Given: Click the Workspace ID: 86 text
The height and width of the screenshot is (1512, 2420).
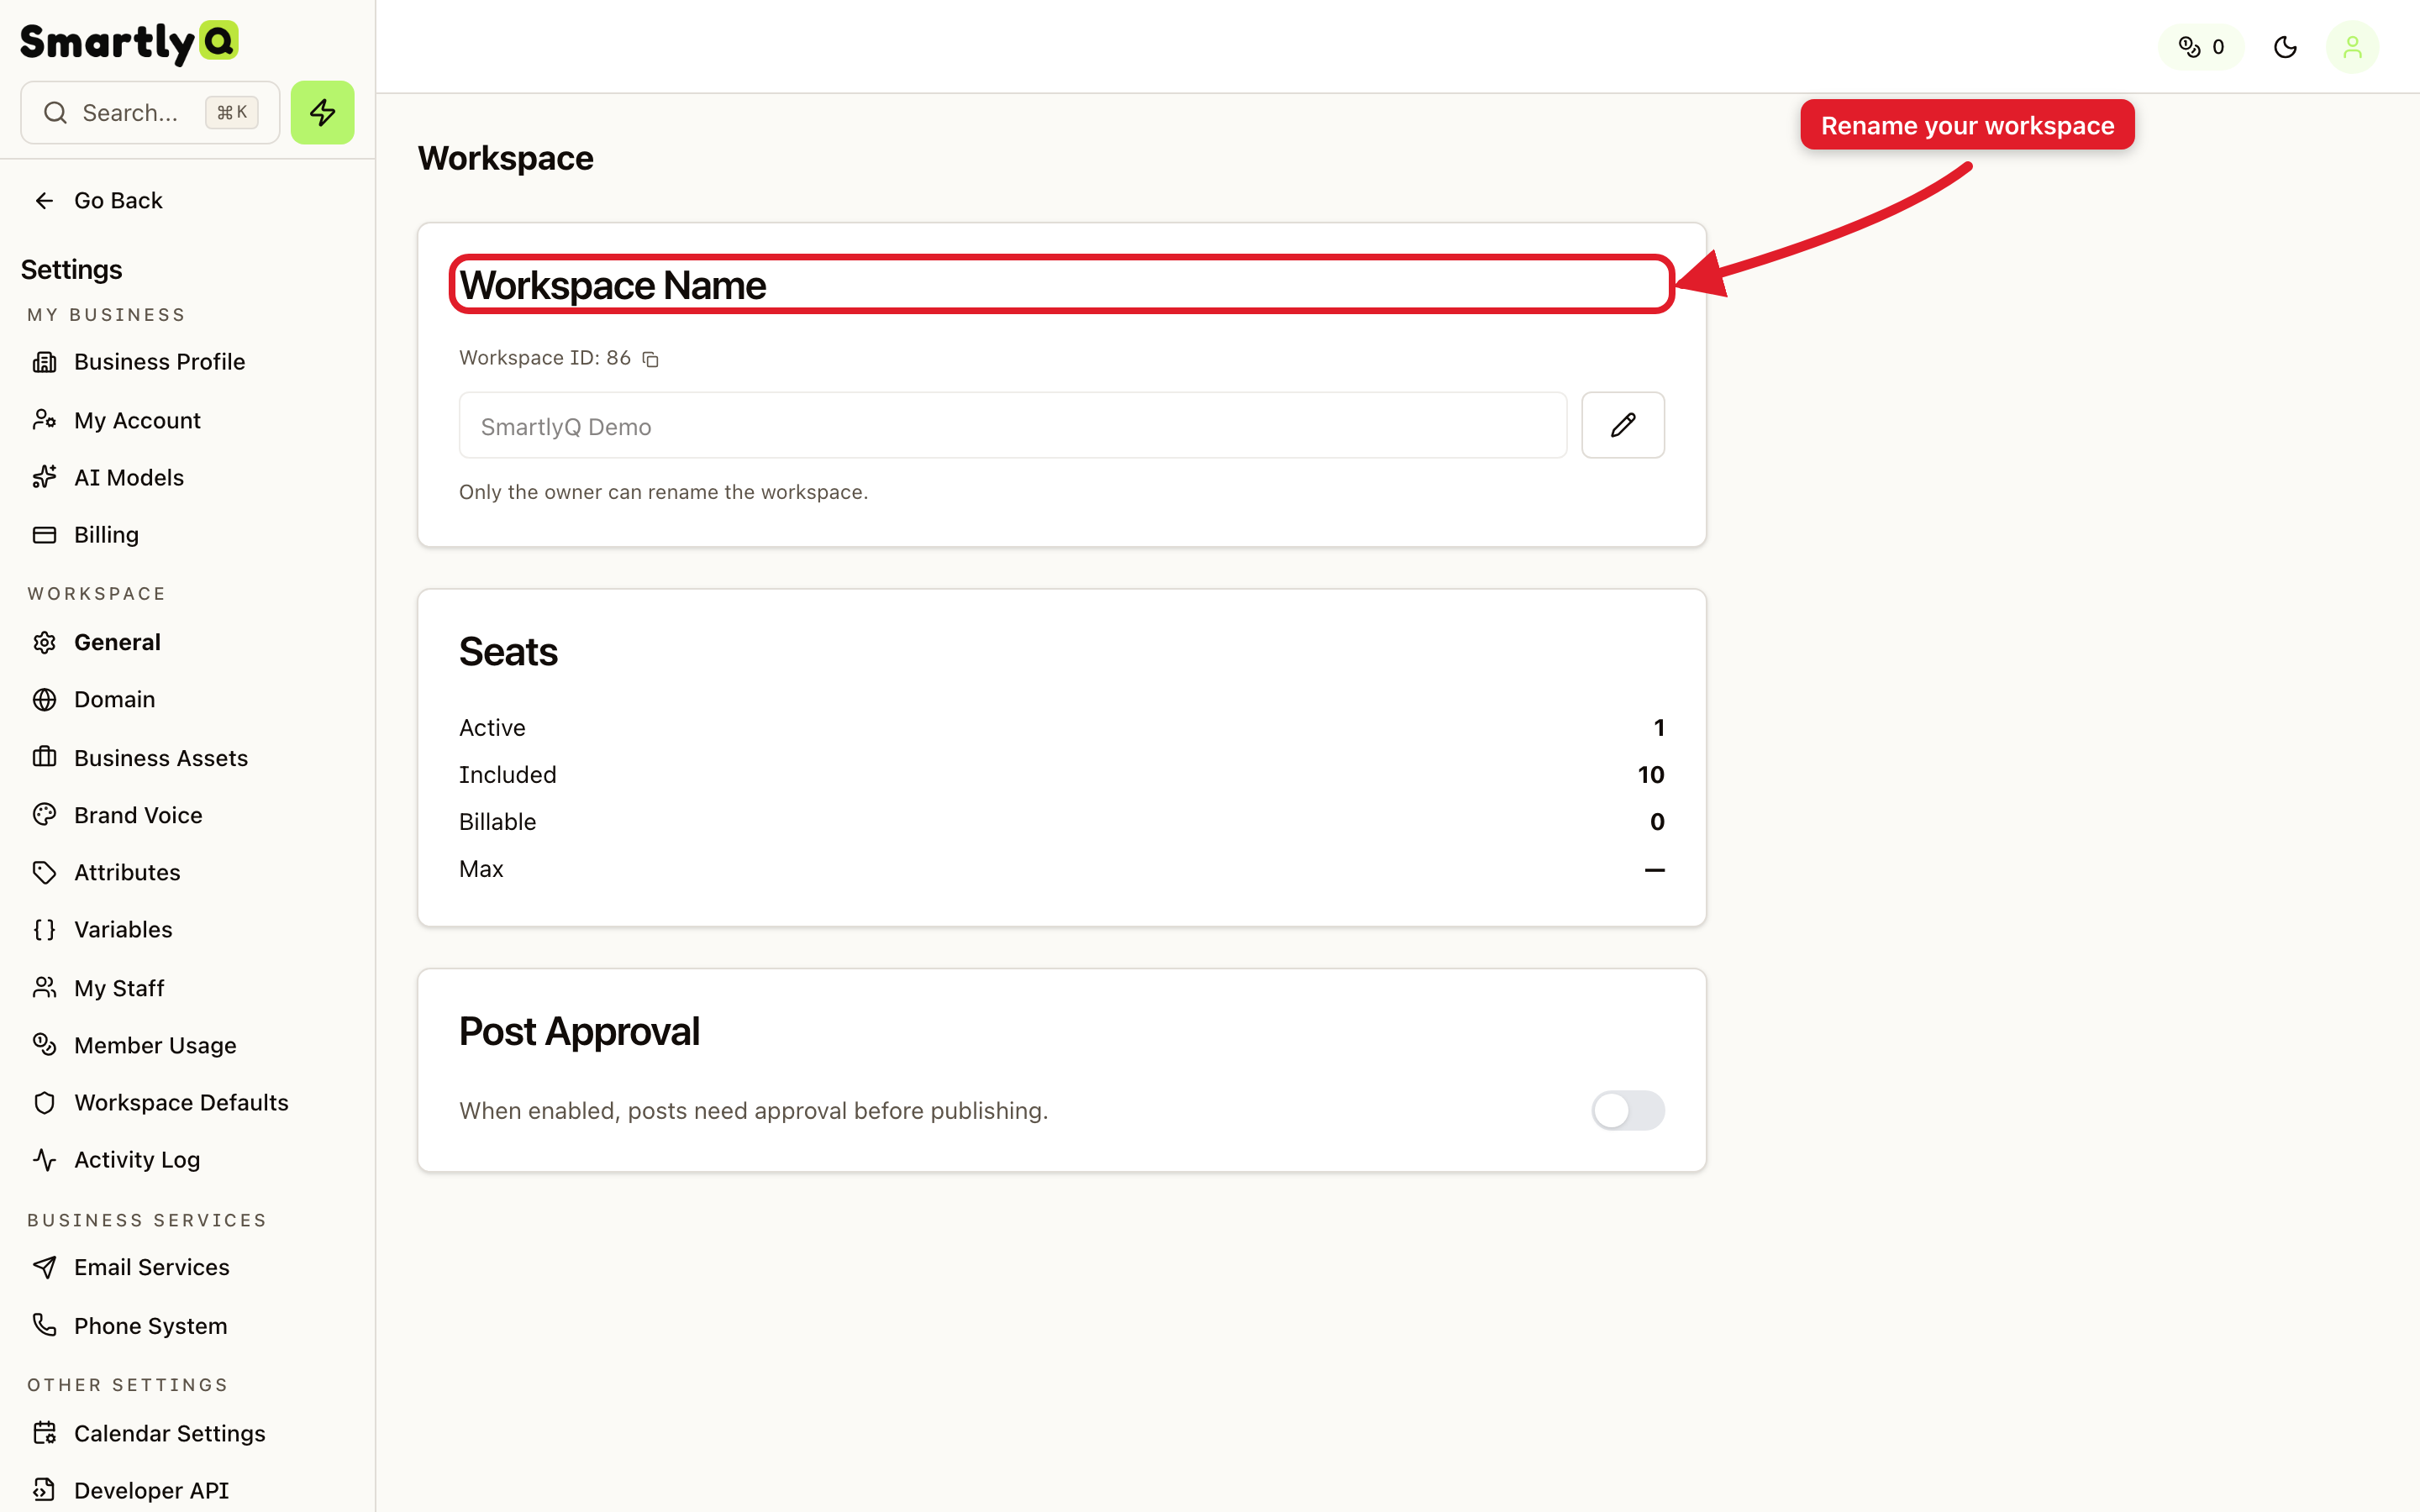Looking at the screenshot, I should pos(545,358).
